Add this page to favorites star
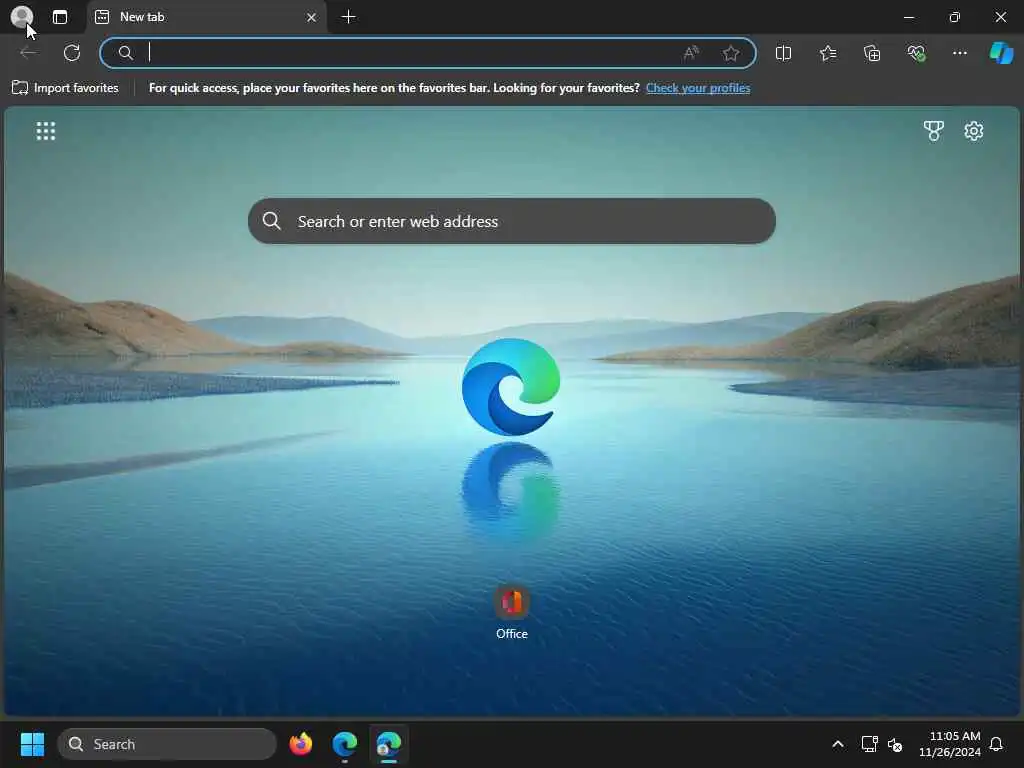This screenshot has height=768, width=1024. point(731,53)
